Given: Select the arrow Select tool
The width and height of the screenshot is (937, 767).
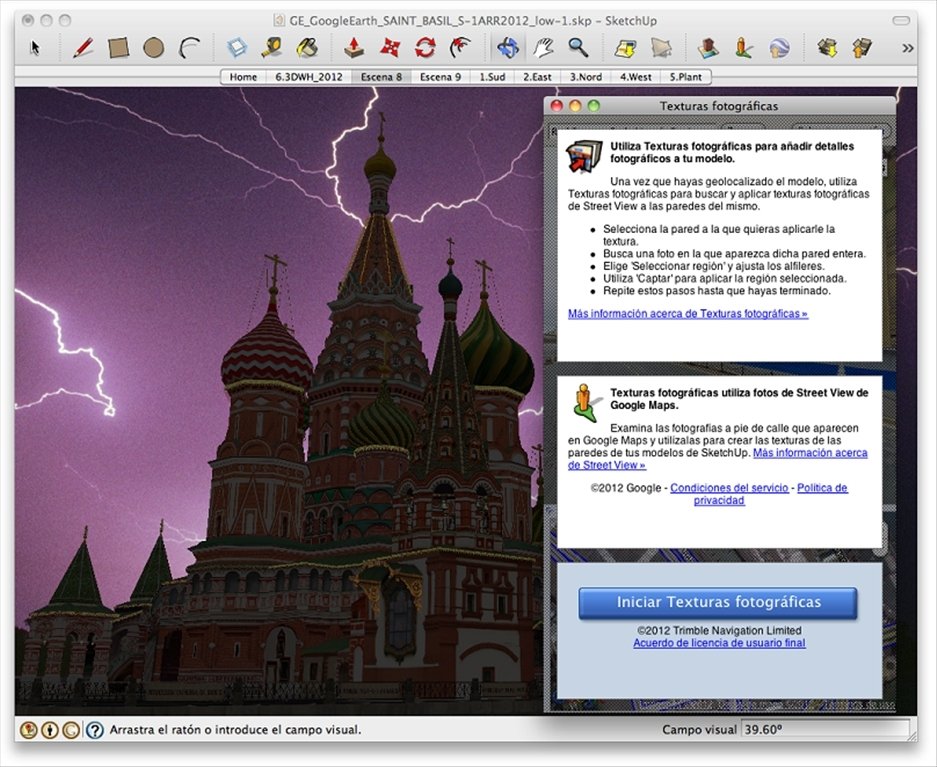Looking at the screenshot, I should pyautogui.click(x=35, y=48).
